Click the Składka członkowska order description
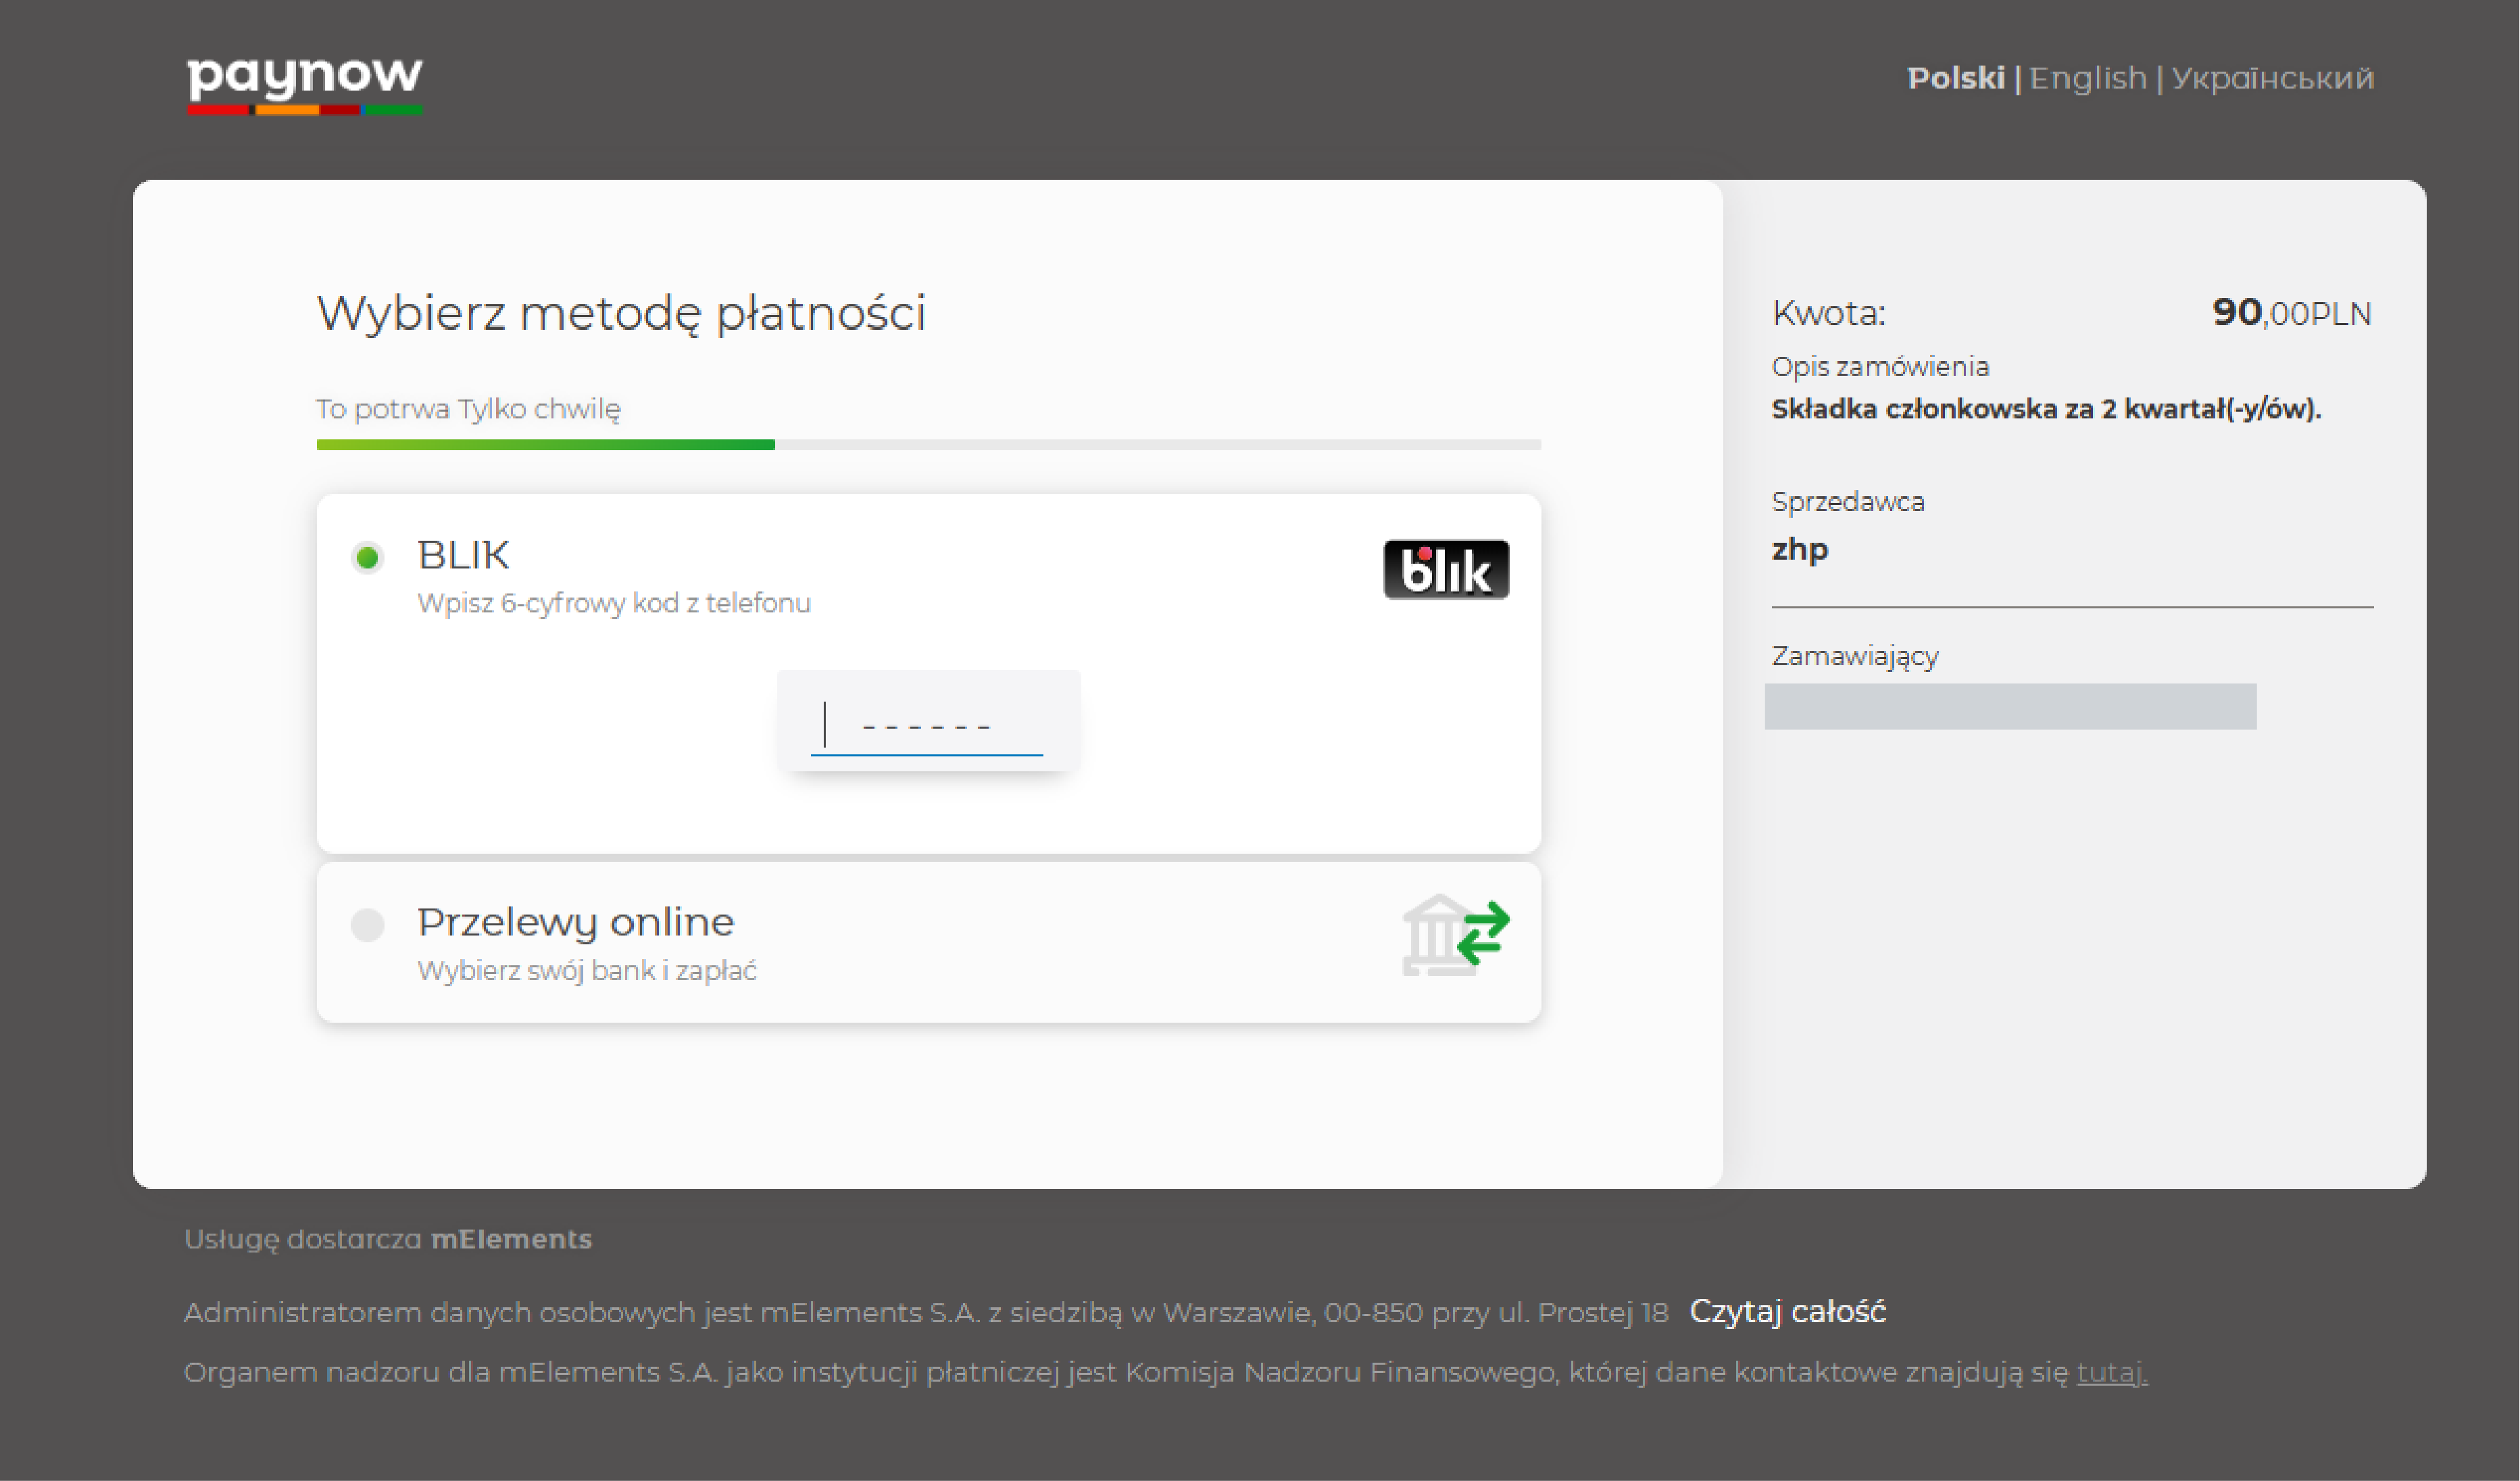 point(2046,409)
